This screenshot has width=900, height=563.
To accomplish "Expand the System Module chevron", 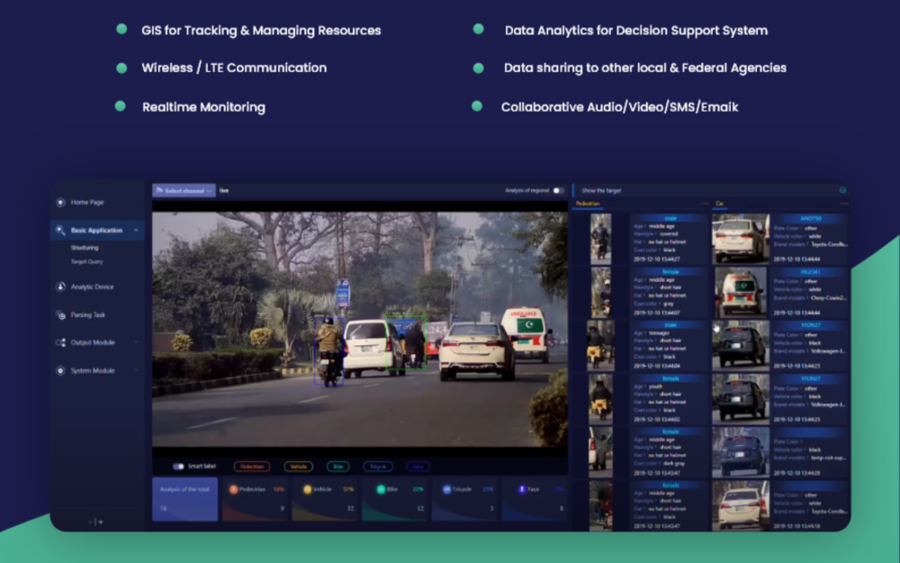I will (136, 371).
